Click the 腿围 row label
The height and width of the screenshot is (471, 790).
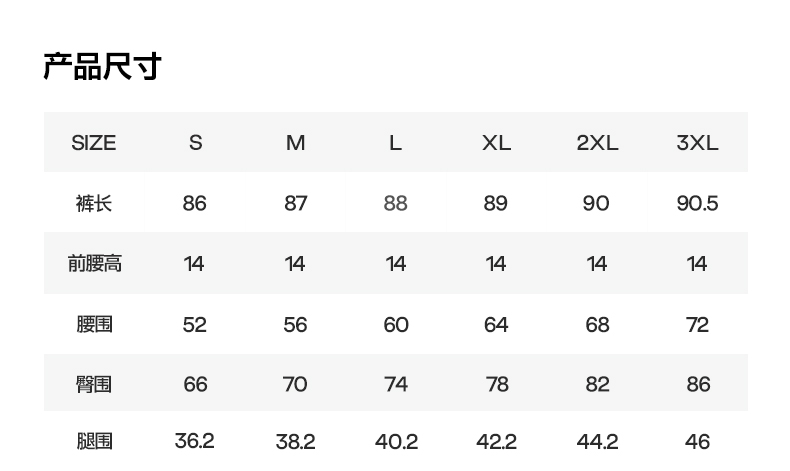pos(94,441)
